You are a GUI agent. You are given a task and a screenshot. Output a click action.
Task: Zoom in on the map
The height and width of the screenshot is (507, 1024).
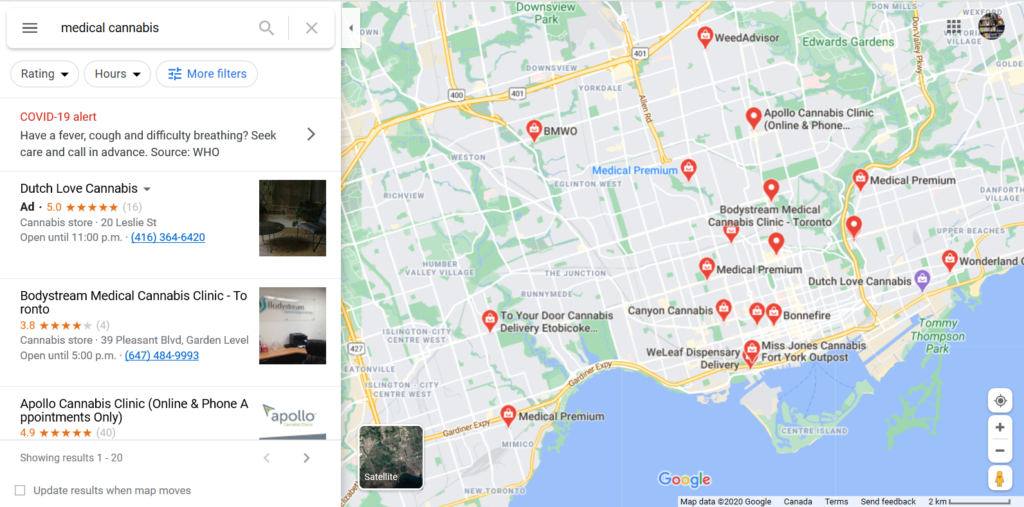(x=1000, y=427)
